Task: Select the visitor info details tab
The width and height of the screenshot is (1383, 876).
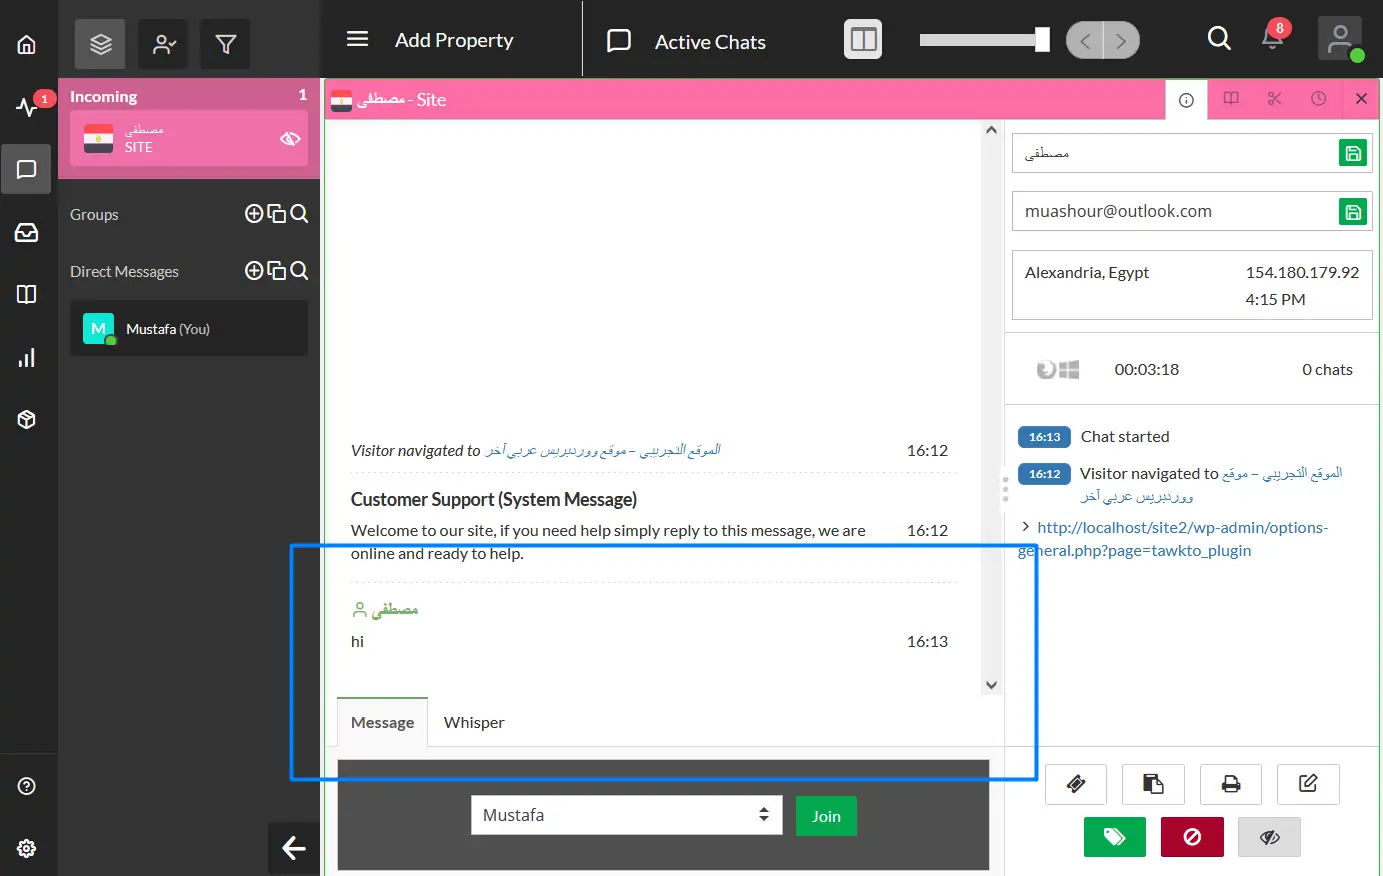Action: 1186,99
